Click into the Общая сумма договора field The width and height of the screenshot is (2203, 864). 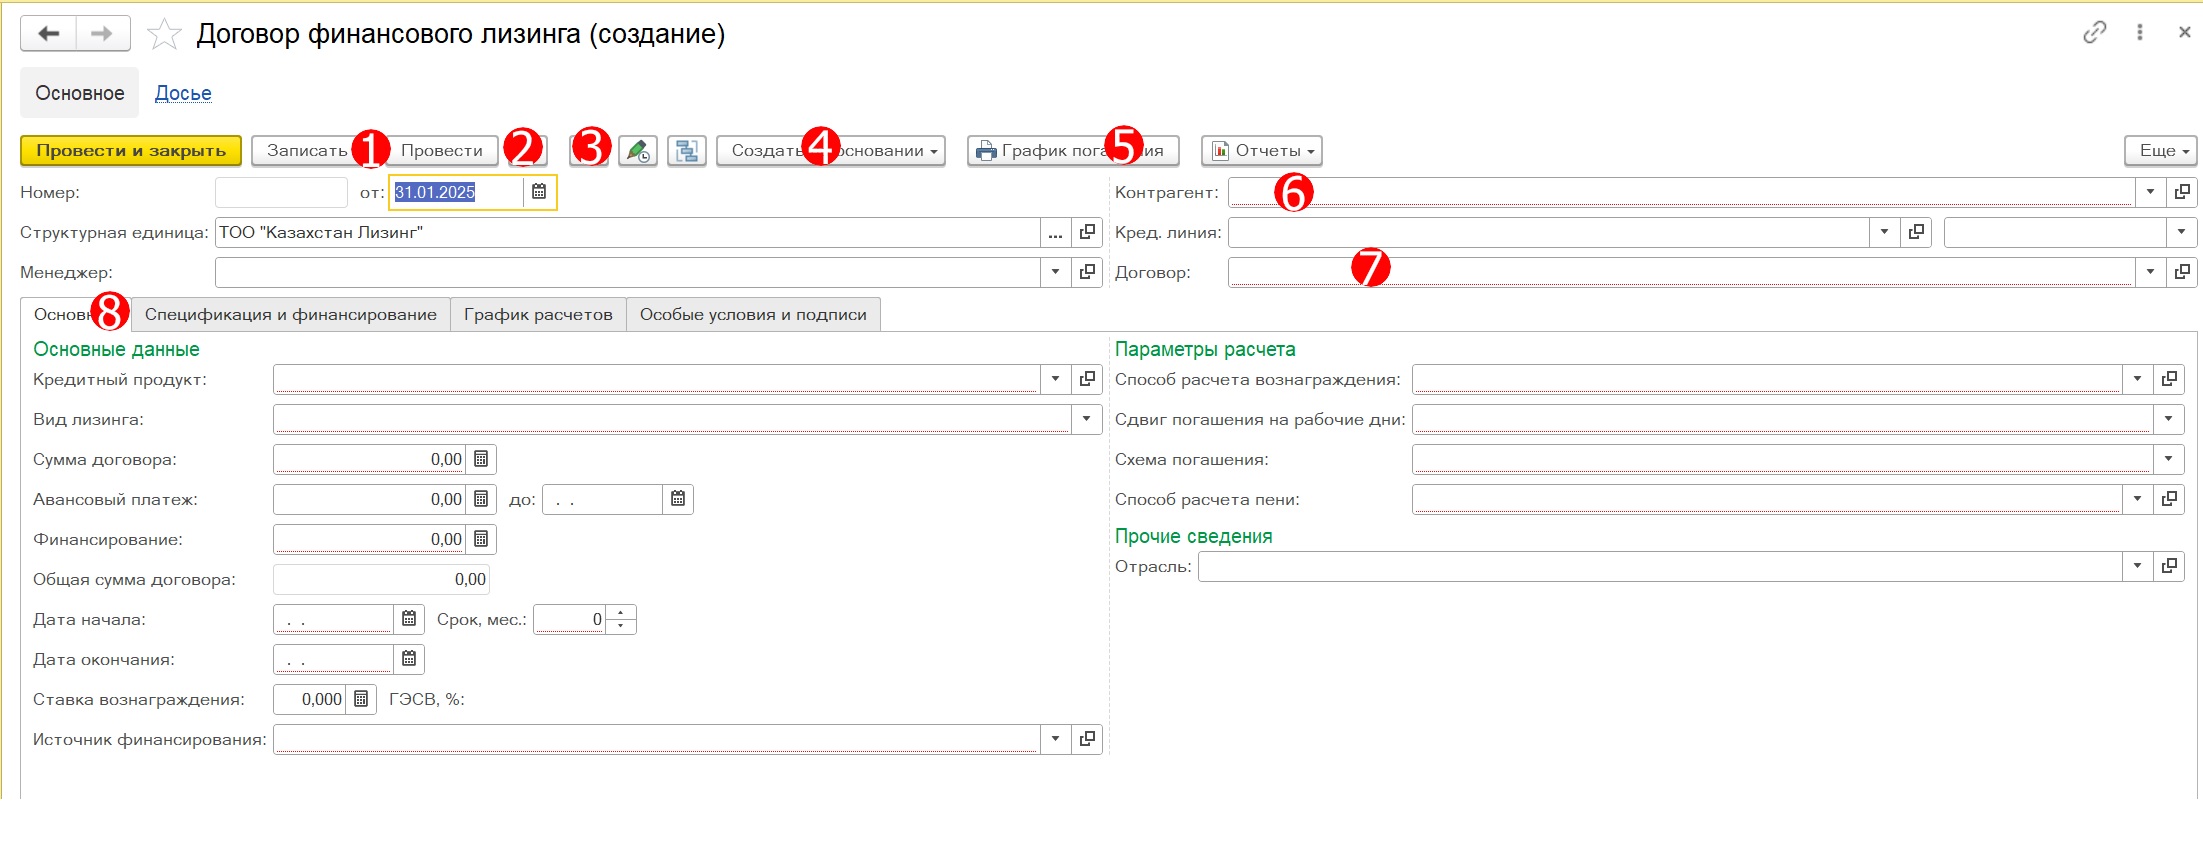coord(381,579)
